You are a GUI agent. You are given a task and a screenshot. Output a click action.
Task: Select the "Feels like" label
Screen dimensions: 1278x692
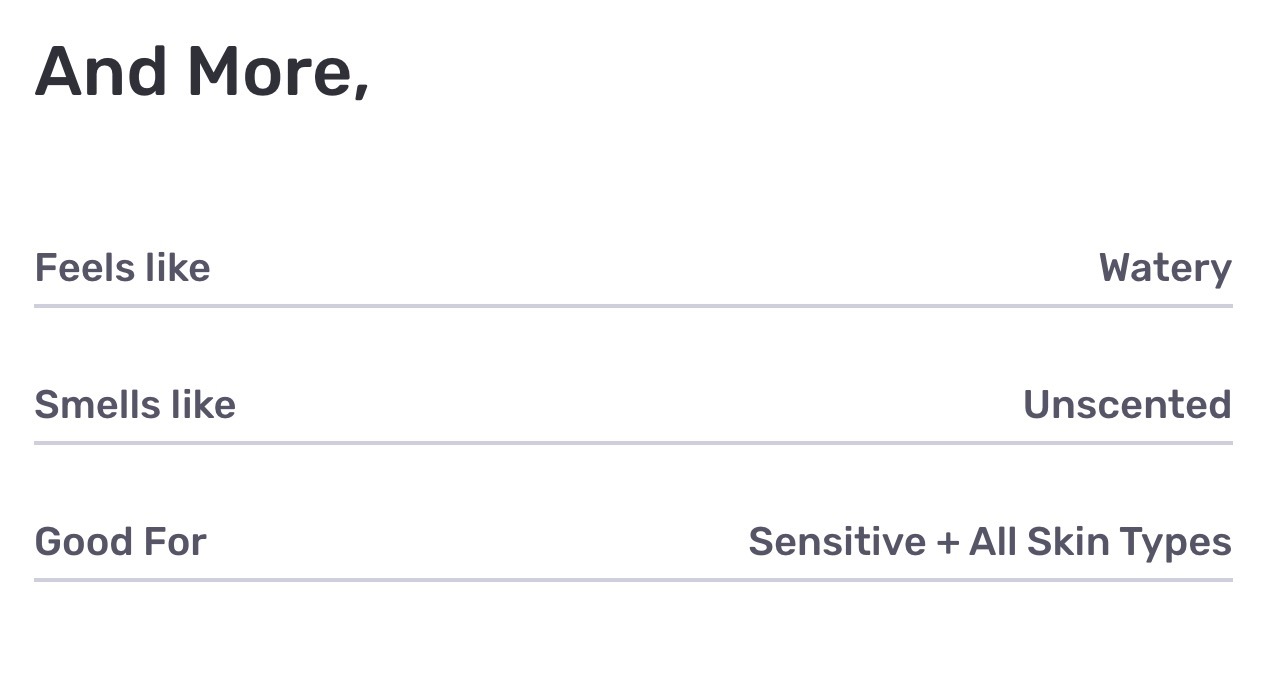click(x=123, y=268)
